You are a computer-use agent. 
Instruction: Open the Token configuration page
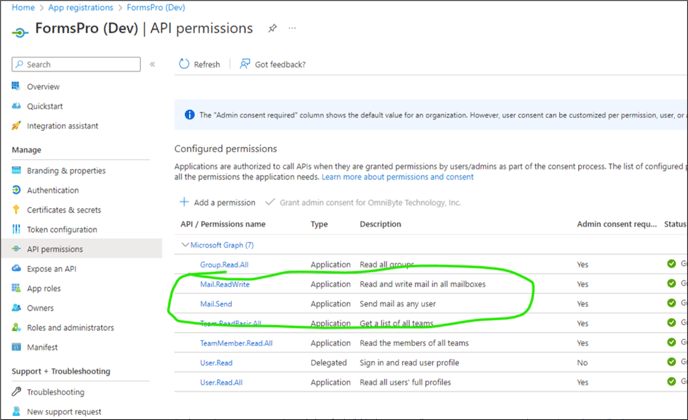tap(62, 230)
